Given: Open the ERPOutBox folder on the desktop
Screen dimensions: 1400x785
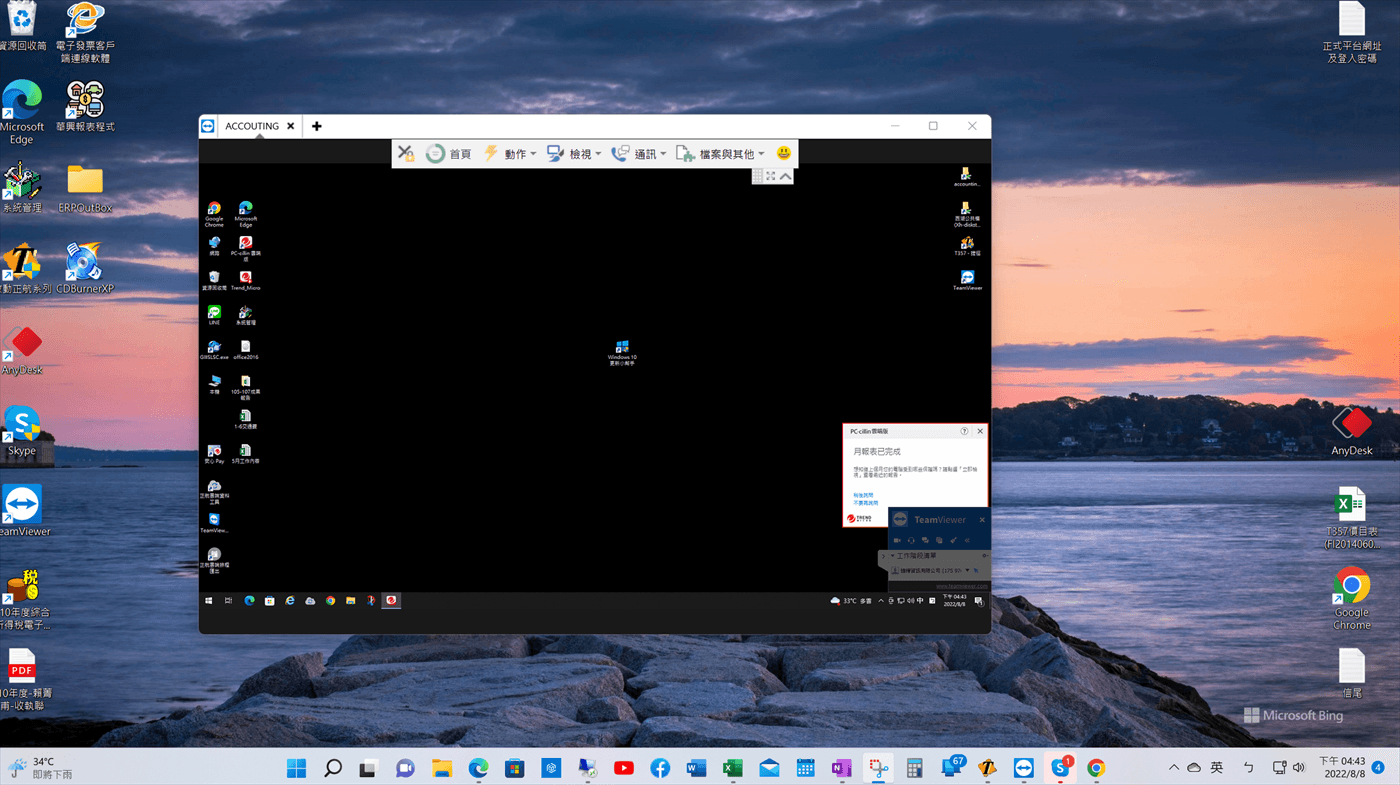Looking at the screenshot, I should (x=85, y=186).
